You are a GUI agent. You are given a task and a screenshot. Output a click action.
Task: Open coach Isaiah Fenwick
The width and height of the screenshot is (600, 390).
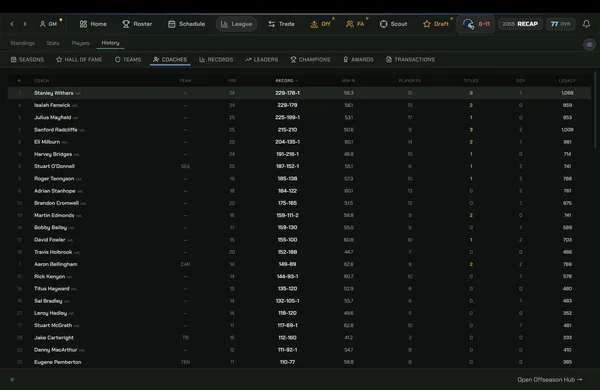click(52, 105)
